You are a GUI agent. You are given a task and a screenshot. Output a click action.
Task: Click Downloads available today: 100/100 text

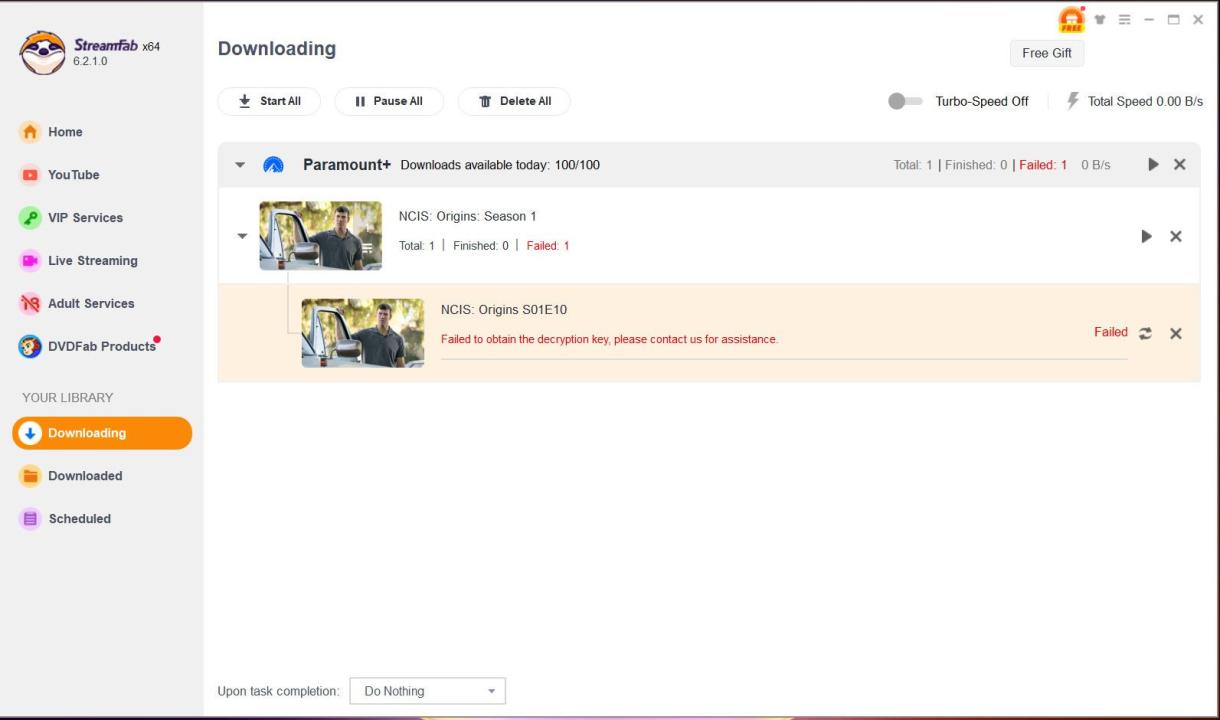pos(500,165)
